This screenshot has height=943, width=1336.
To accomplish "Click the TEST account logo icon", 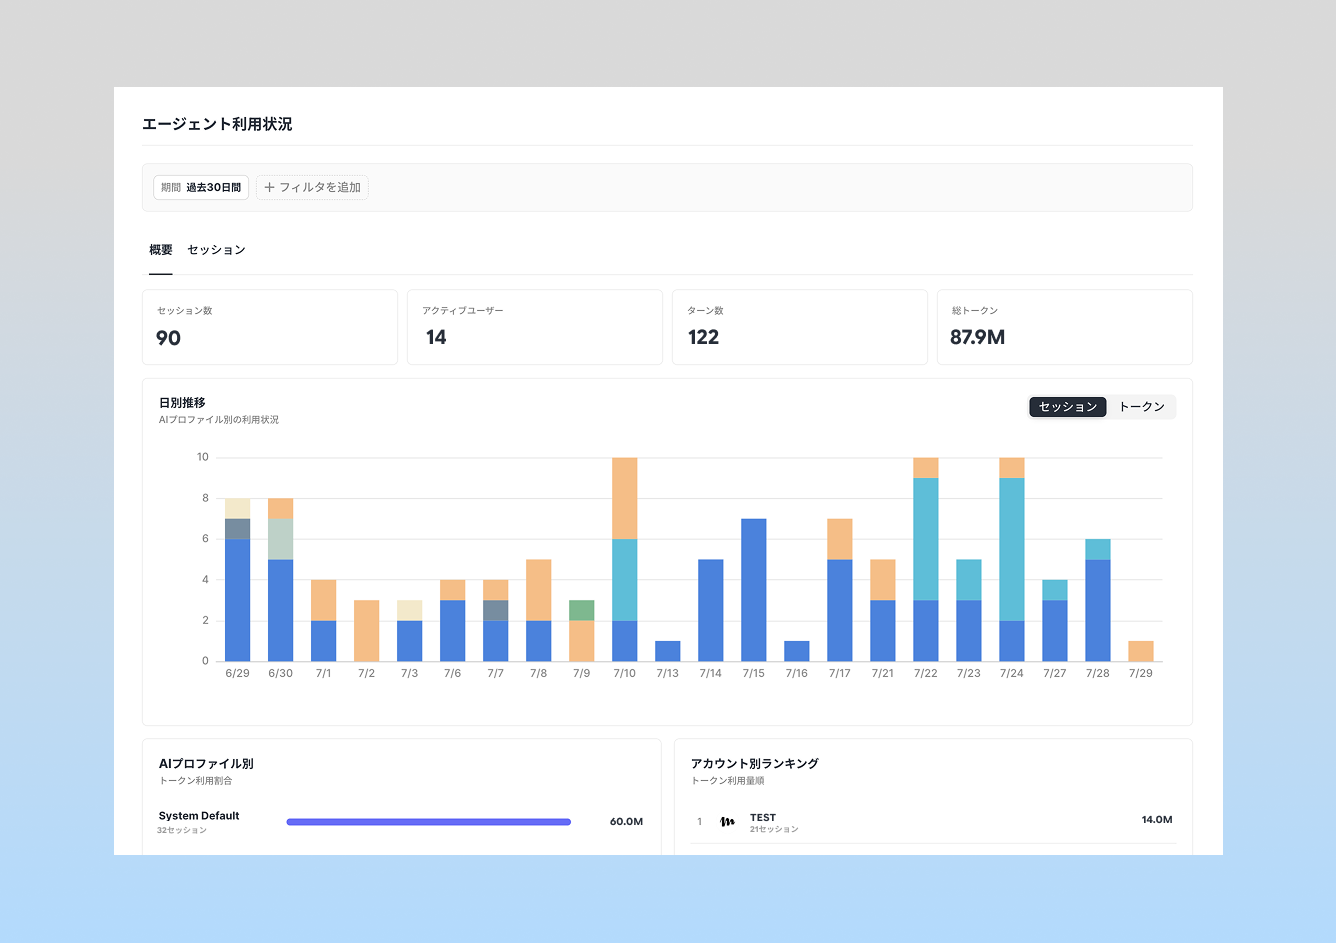I will 727,822.
